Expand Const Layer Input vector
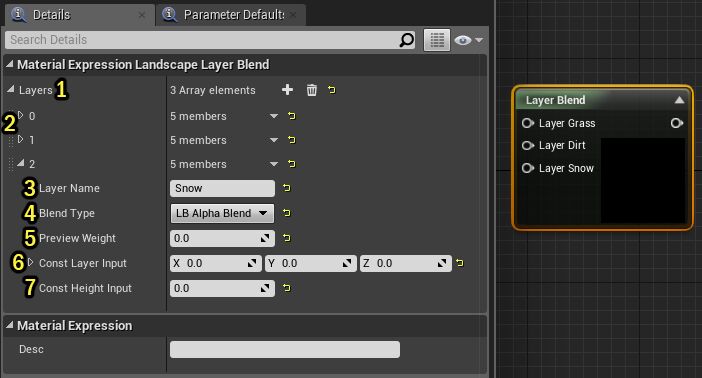Image resolution: width=702 pixels, height=378 pixels. 30,262
